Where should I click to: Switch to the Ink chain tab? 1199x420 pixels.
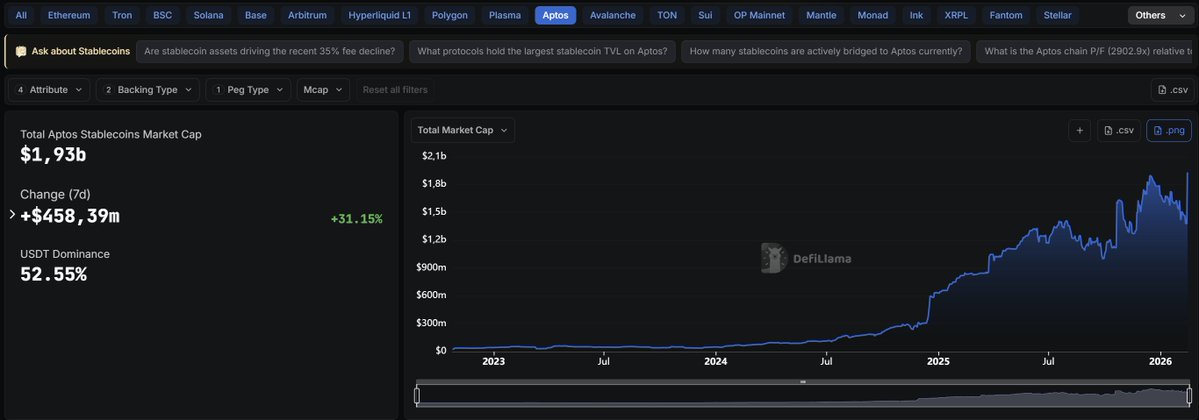917,15
